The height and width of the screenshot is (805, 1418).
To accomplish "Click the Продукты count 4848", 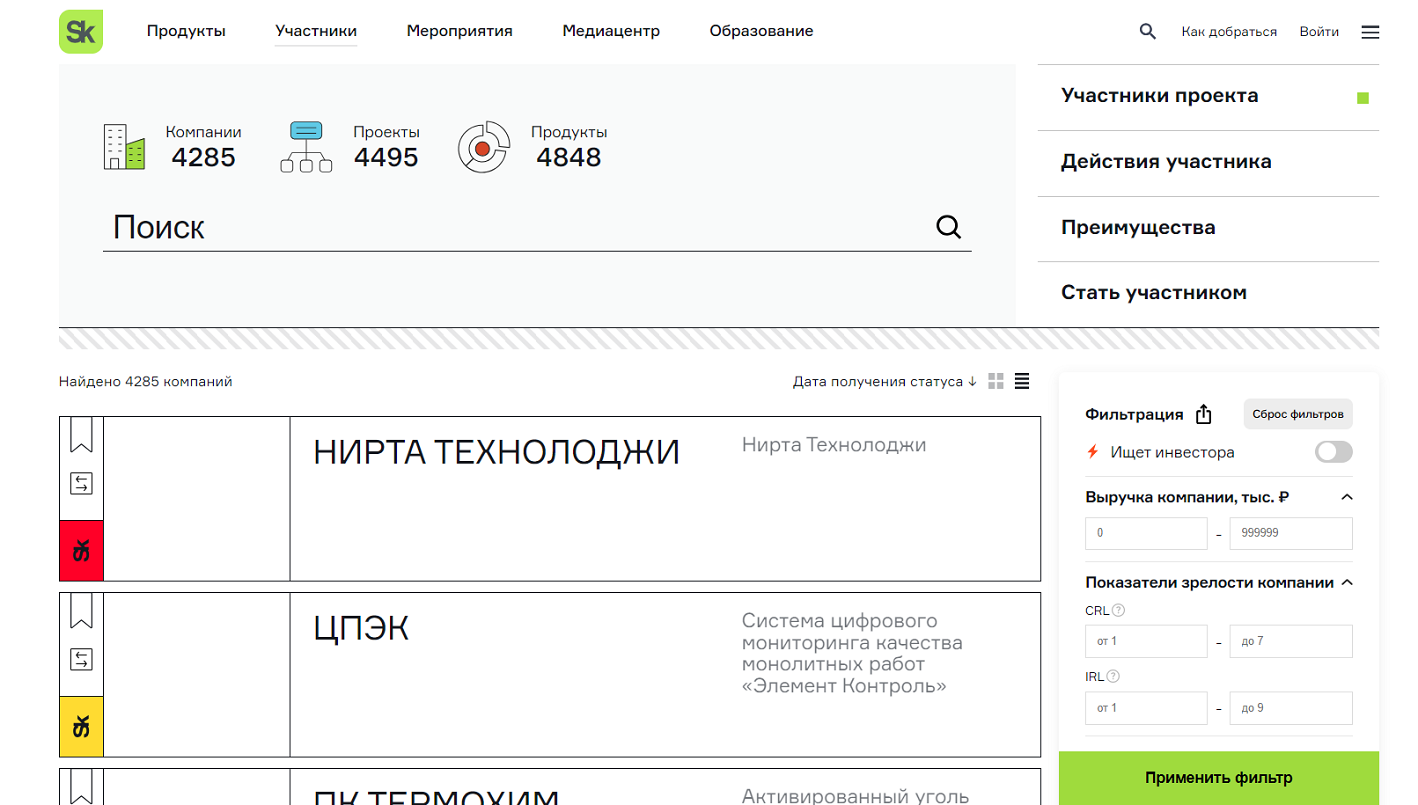I will (x=569, y=157).
